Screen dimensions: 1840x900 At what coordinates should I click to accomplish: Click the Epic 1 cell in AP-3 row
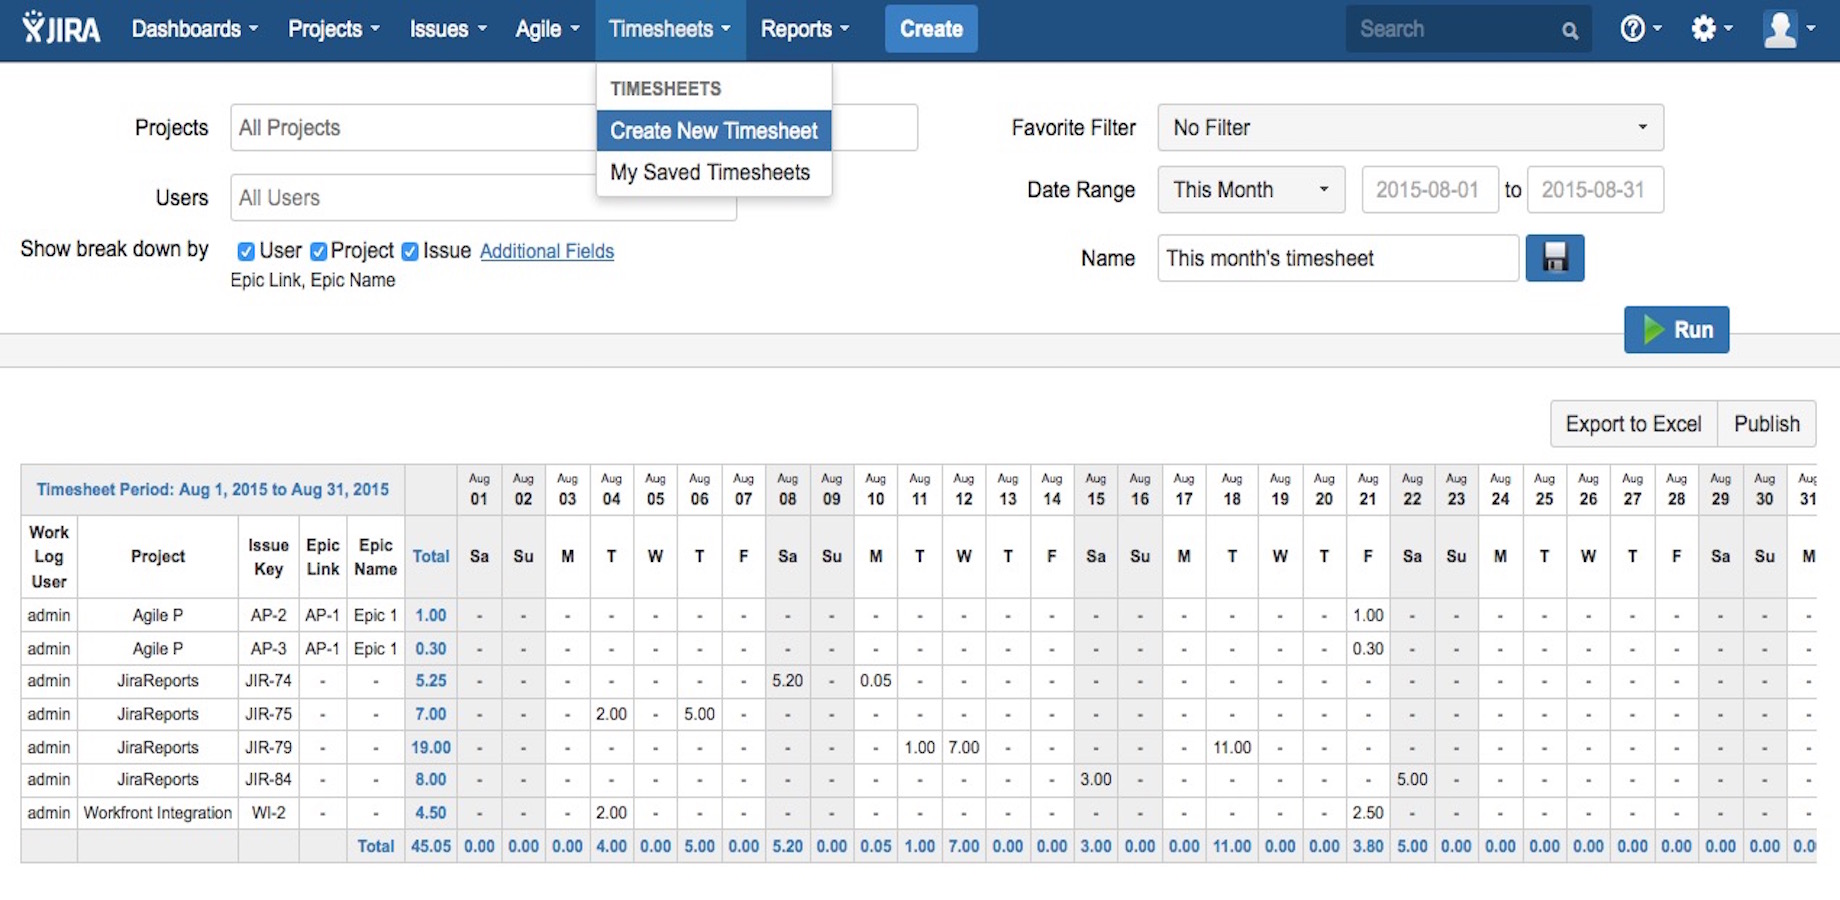[376, 648]
